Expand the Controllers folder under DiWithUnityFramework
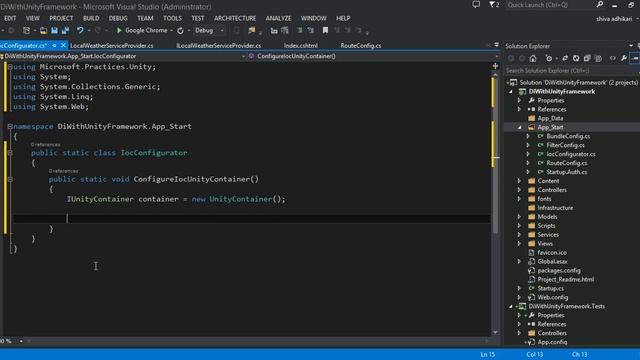This screenshot has width=640, height=360. pos(520,190)
